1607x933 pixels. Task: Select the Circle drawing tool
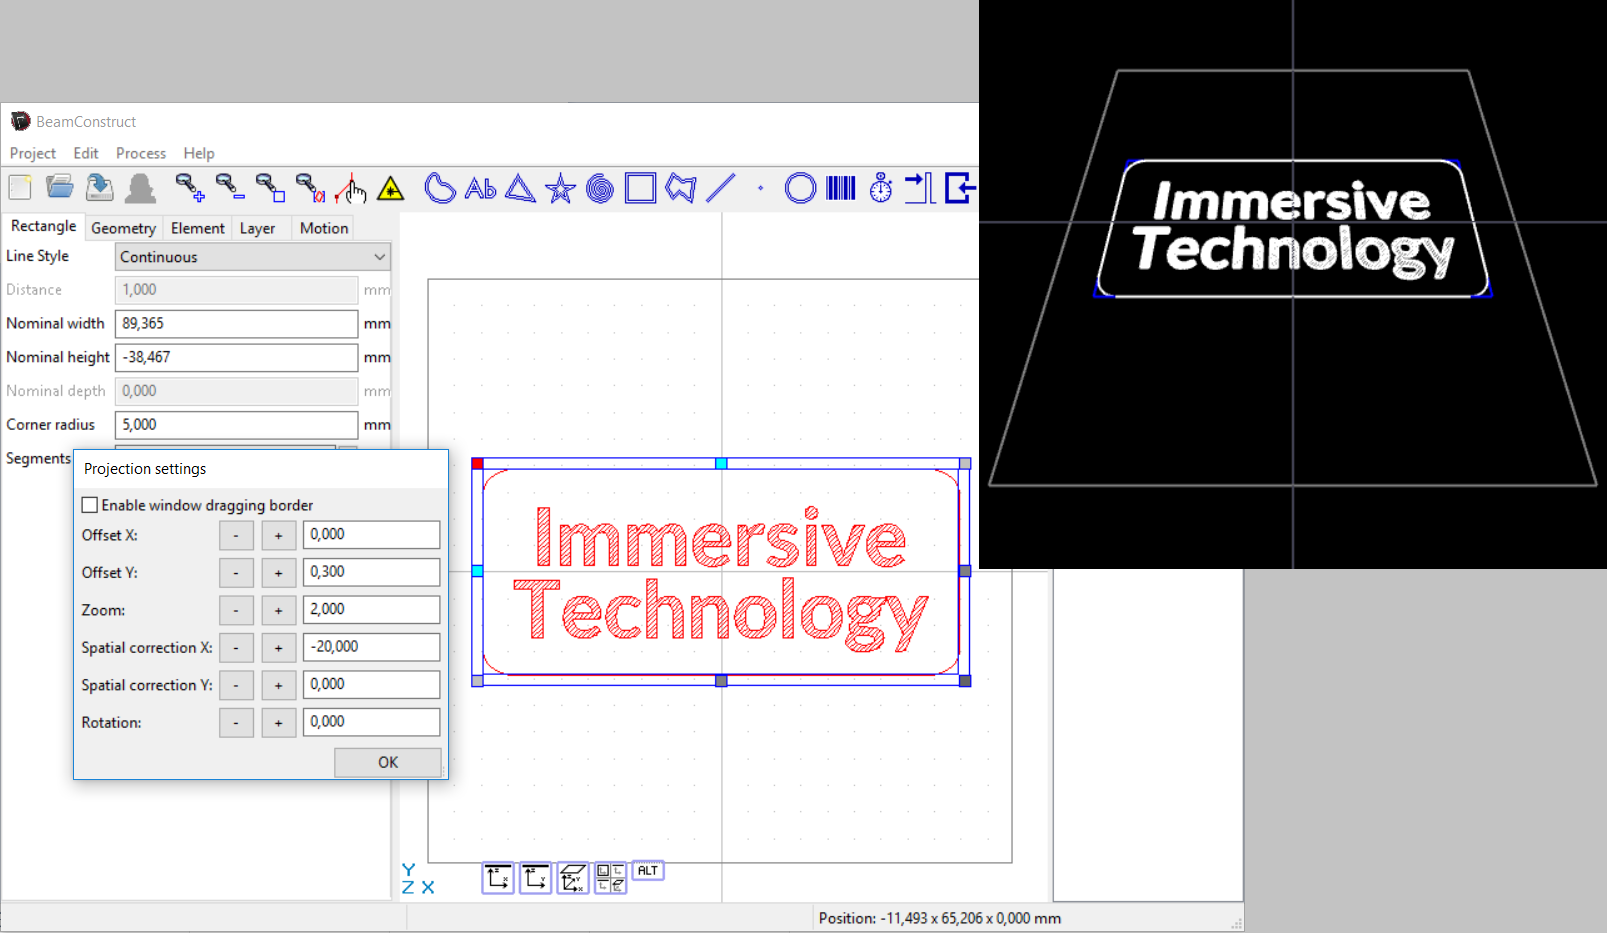pyautogui.click(x=800, y=188)
